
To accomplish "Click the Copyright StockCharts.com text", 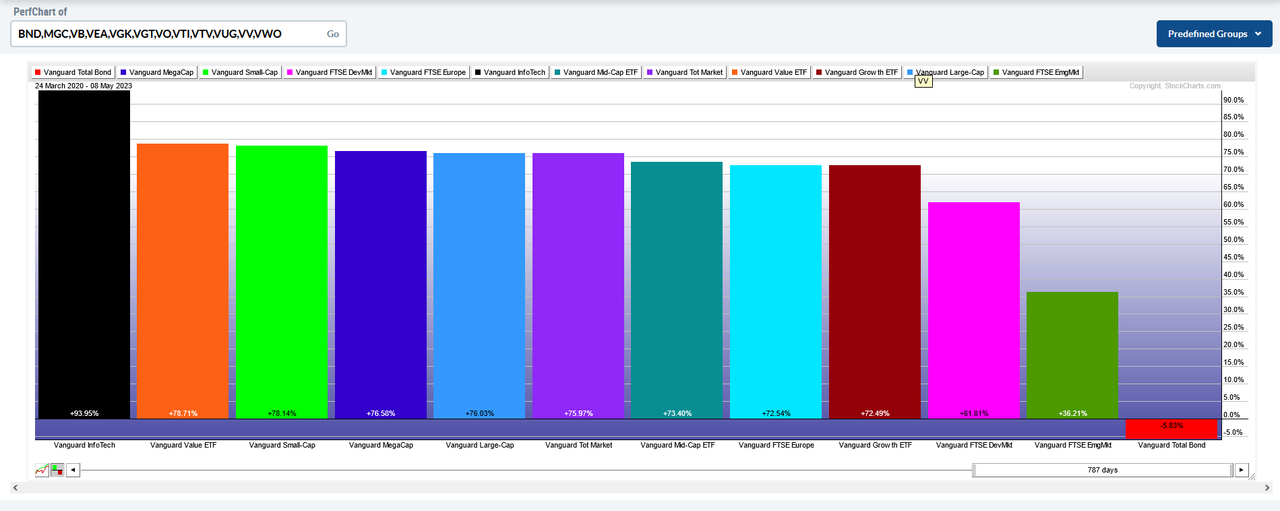I will 1174,86.
